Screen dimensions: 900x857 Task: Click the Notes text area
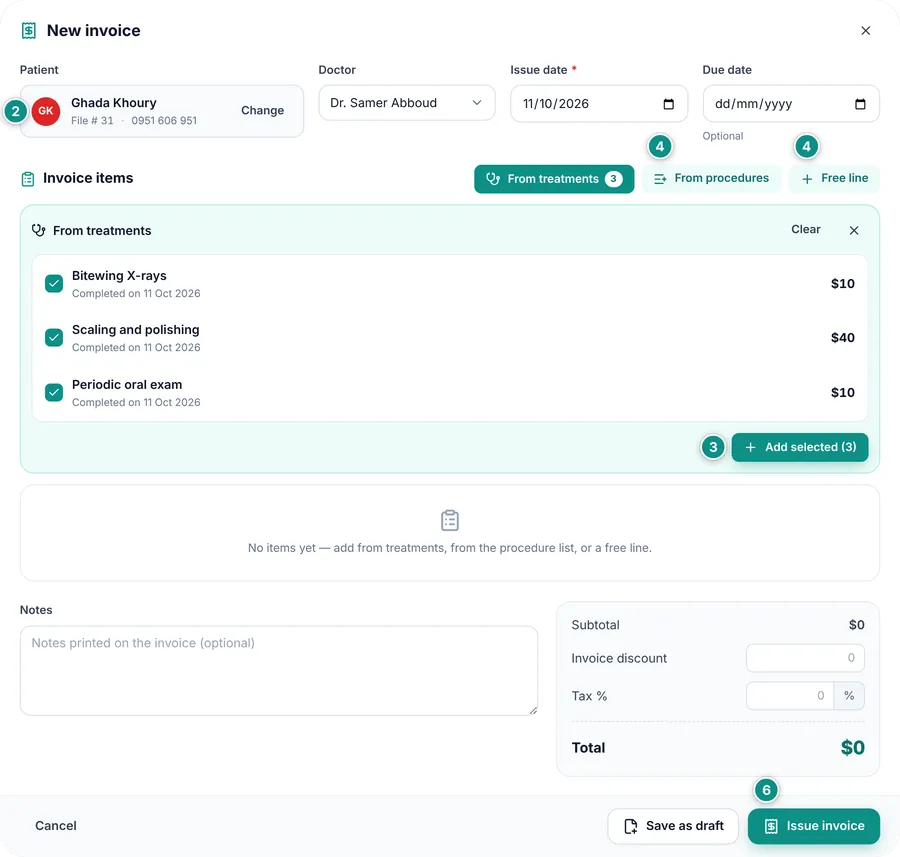(279, 670)
